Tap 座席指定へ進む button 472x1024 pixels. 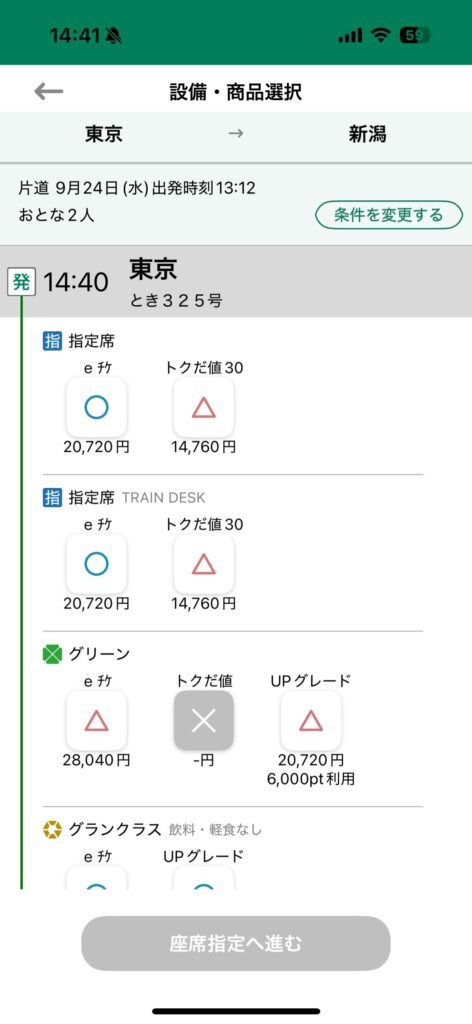coord(236,944)
